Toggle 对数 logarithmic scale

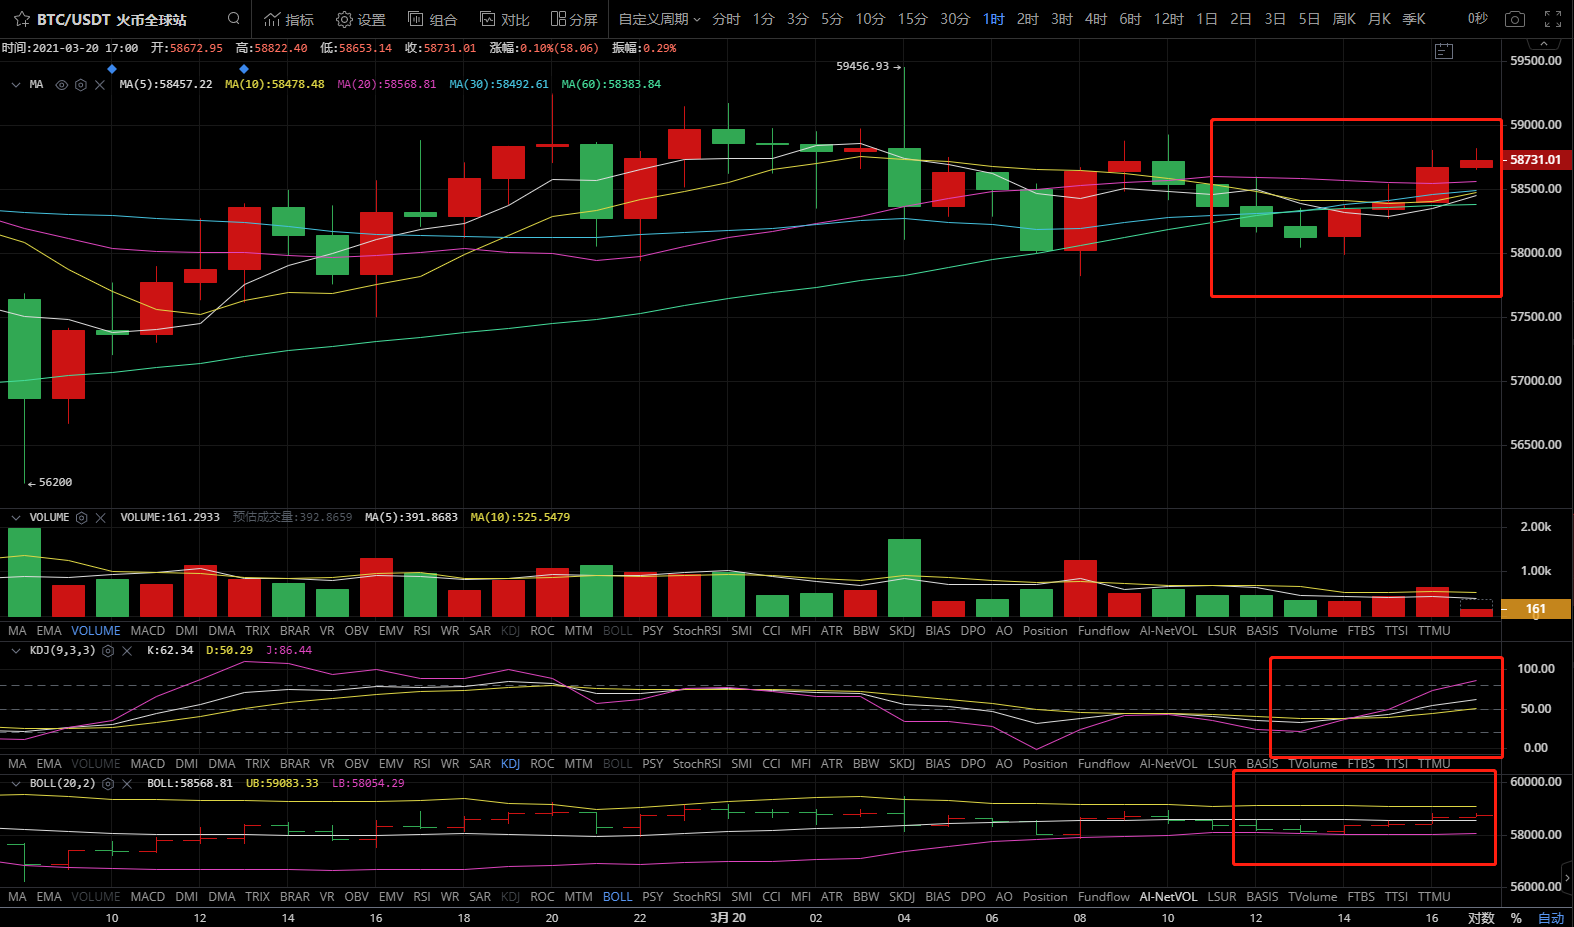(x=1481, y=918)
